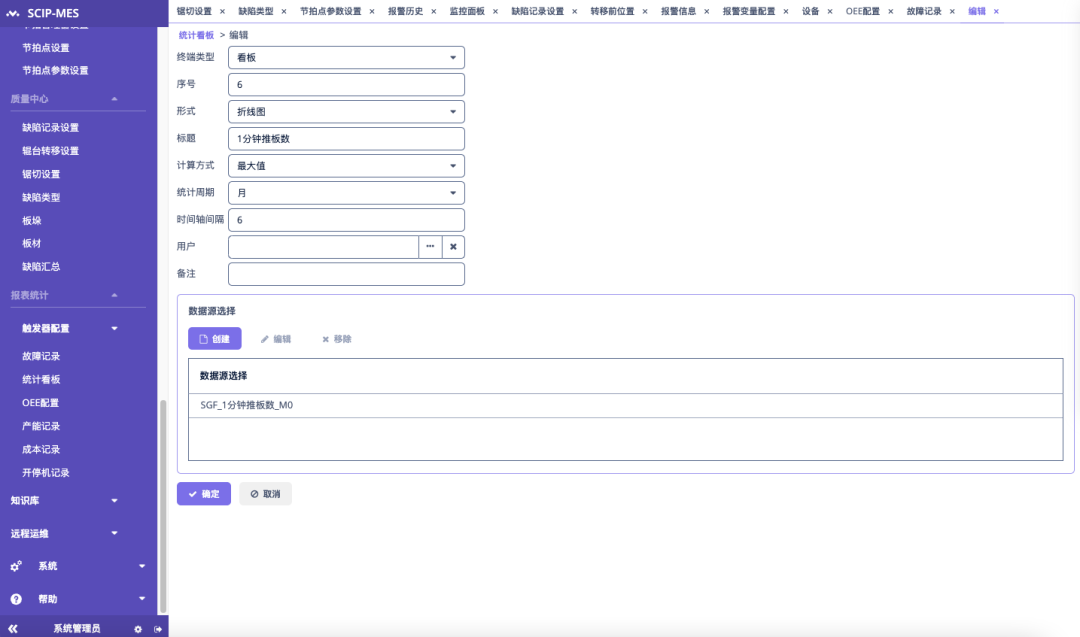1080x637 pixels.
Task: Collapse the 质量中心 section
Action: pyautogui.click(x=114, y=99)
